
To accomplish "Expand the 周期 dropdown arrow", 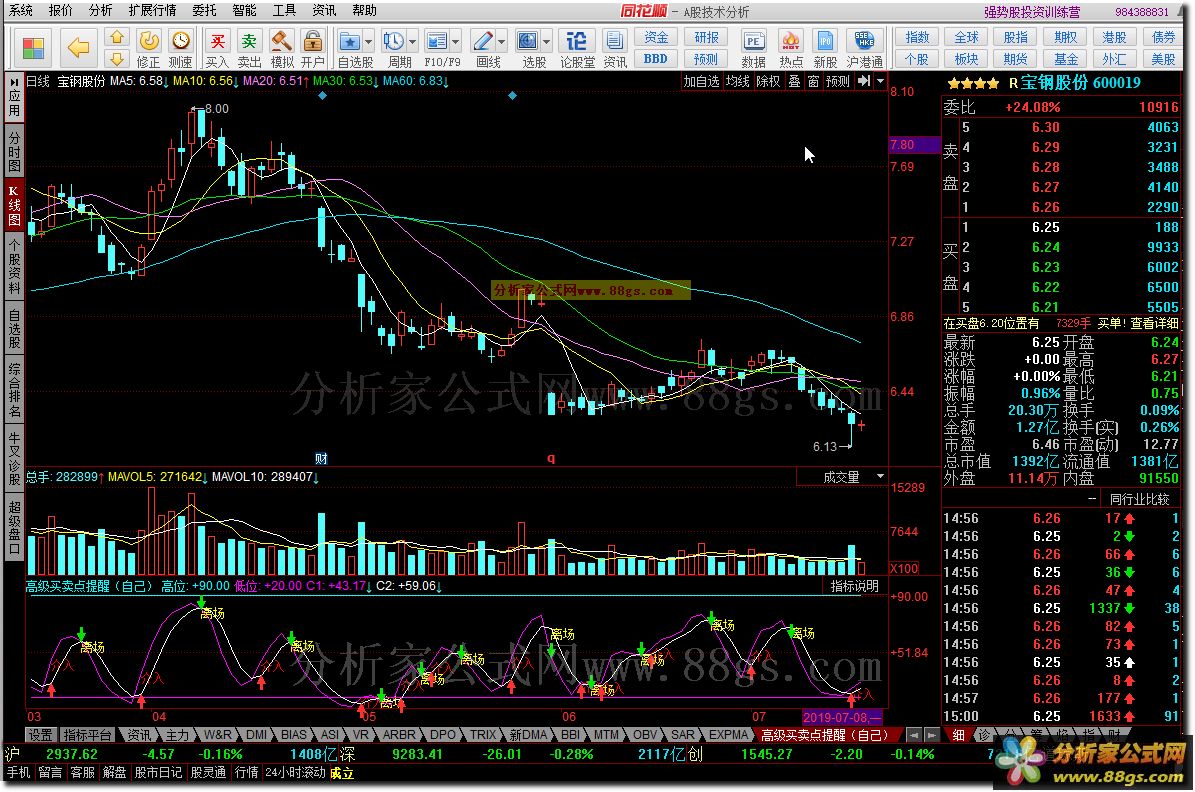I will [412, 41].
